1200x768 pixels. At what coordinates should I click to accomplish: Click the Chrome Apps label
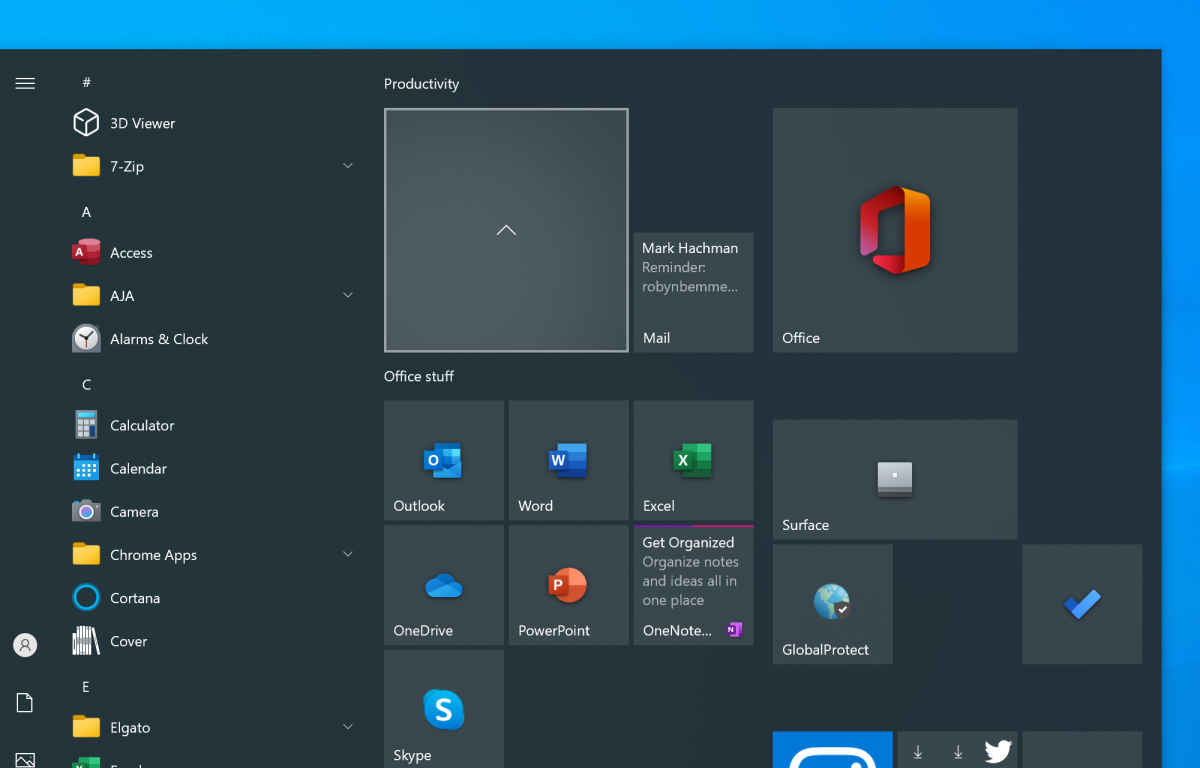coord(153,555)
